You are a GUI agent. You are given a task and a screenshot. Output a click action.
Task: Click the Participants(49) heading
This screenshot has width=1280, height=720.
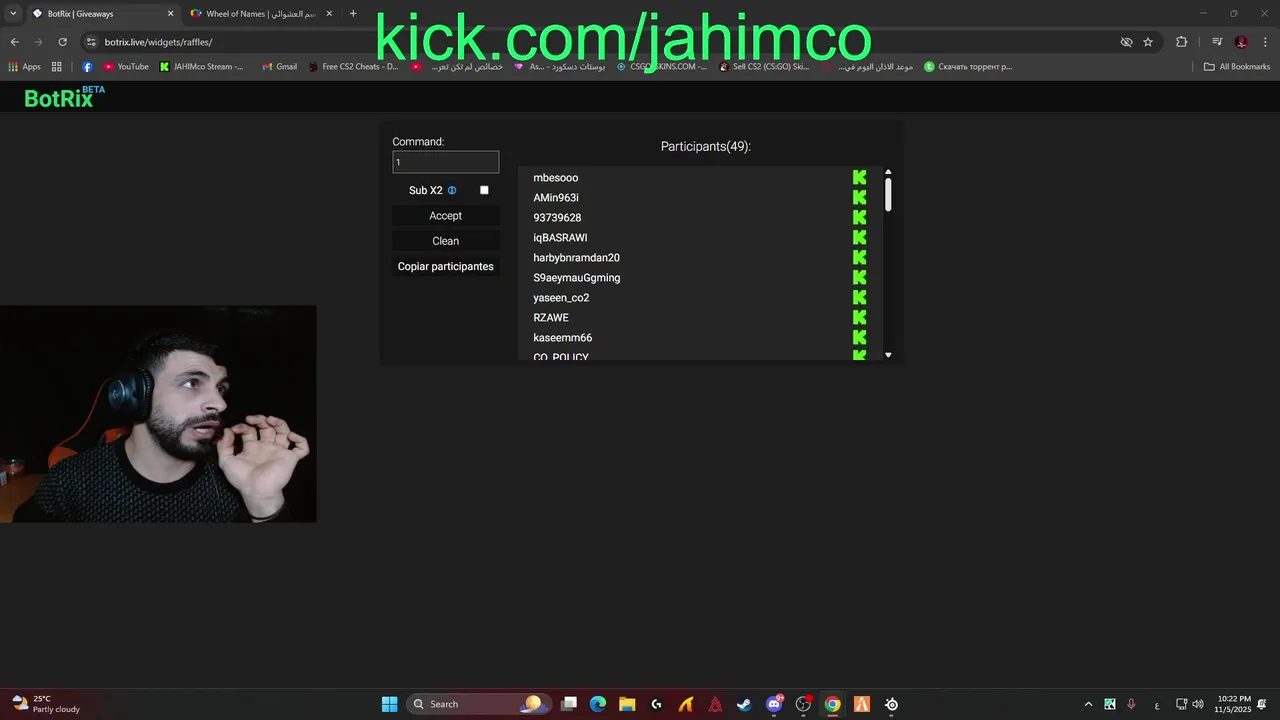point(705,146)
